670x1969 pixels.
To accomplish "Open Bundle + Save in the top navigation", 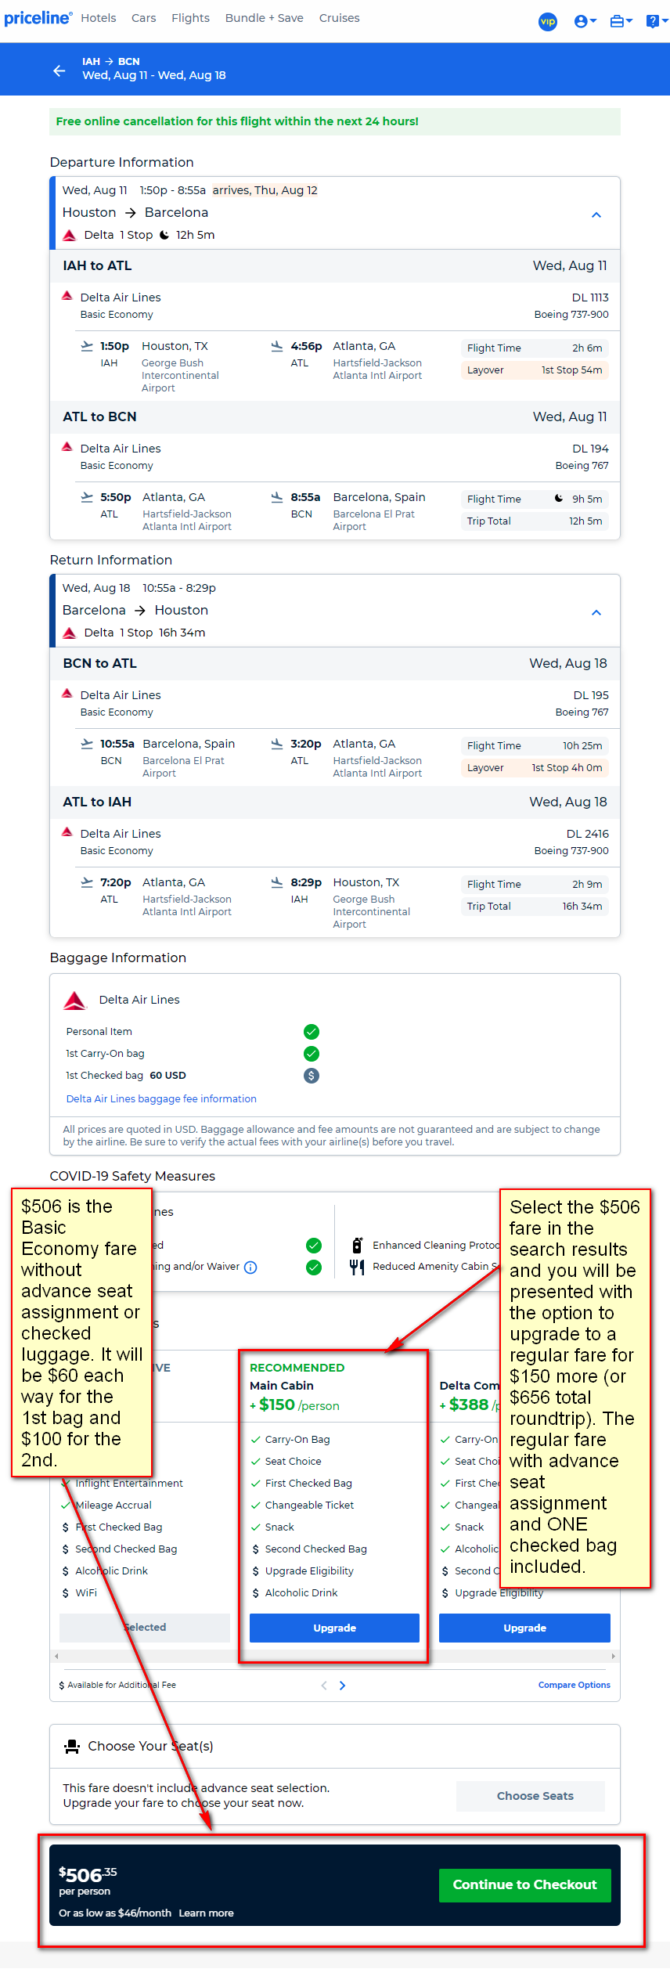I will point(264,18).
